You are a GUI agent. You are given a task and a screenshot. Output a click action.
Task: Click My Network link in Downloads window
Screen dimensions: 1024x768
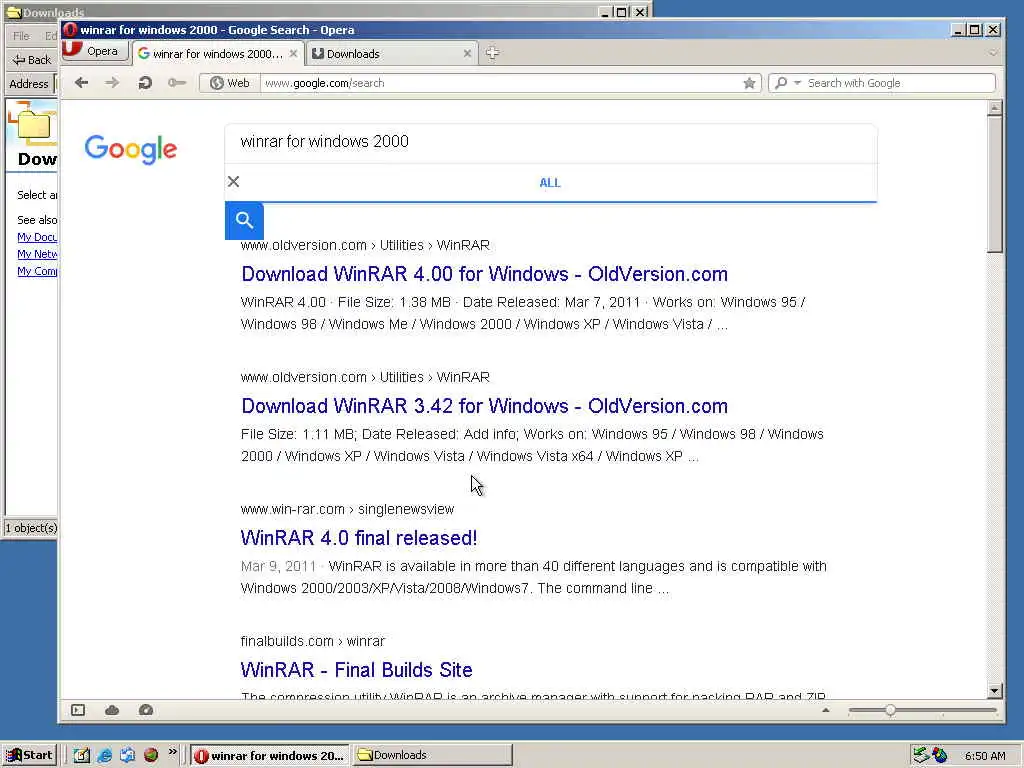37,254
